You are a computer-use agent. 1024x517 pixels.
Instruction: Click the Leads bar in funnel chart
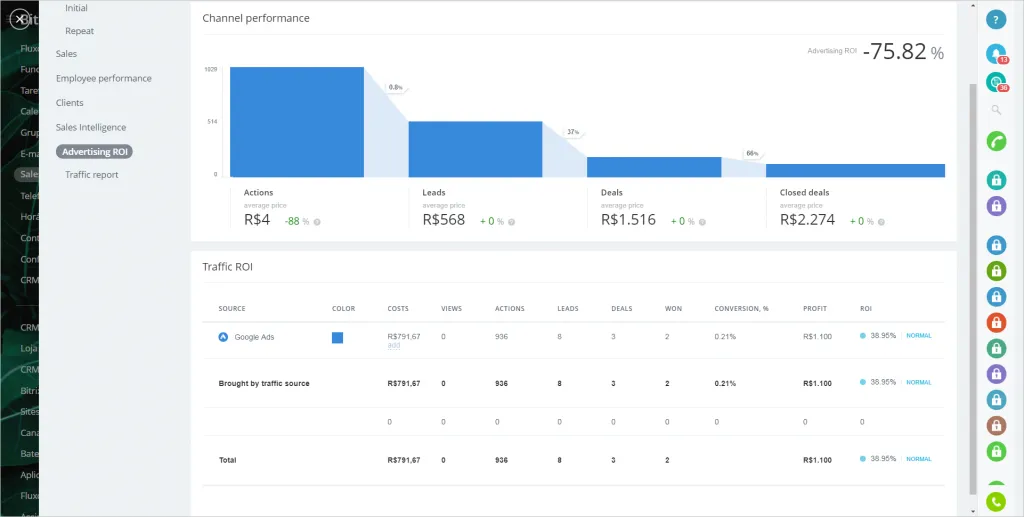coord(475,149)
